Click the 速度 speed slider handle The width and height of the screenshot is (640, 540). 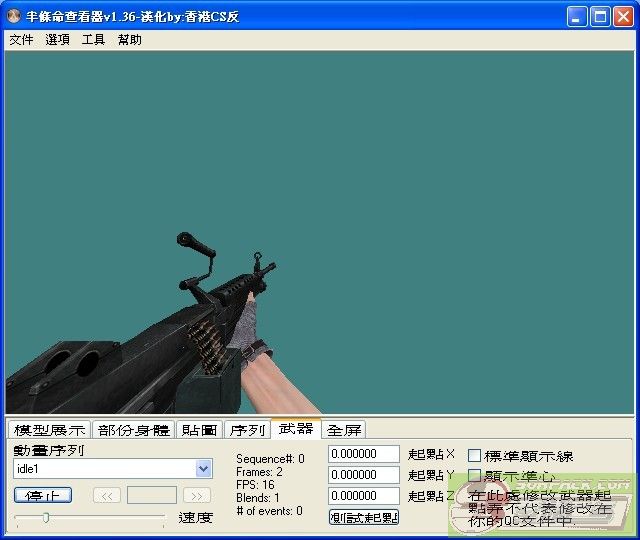[45, 517]
